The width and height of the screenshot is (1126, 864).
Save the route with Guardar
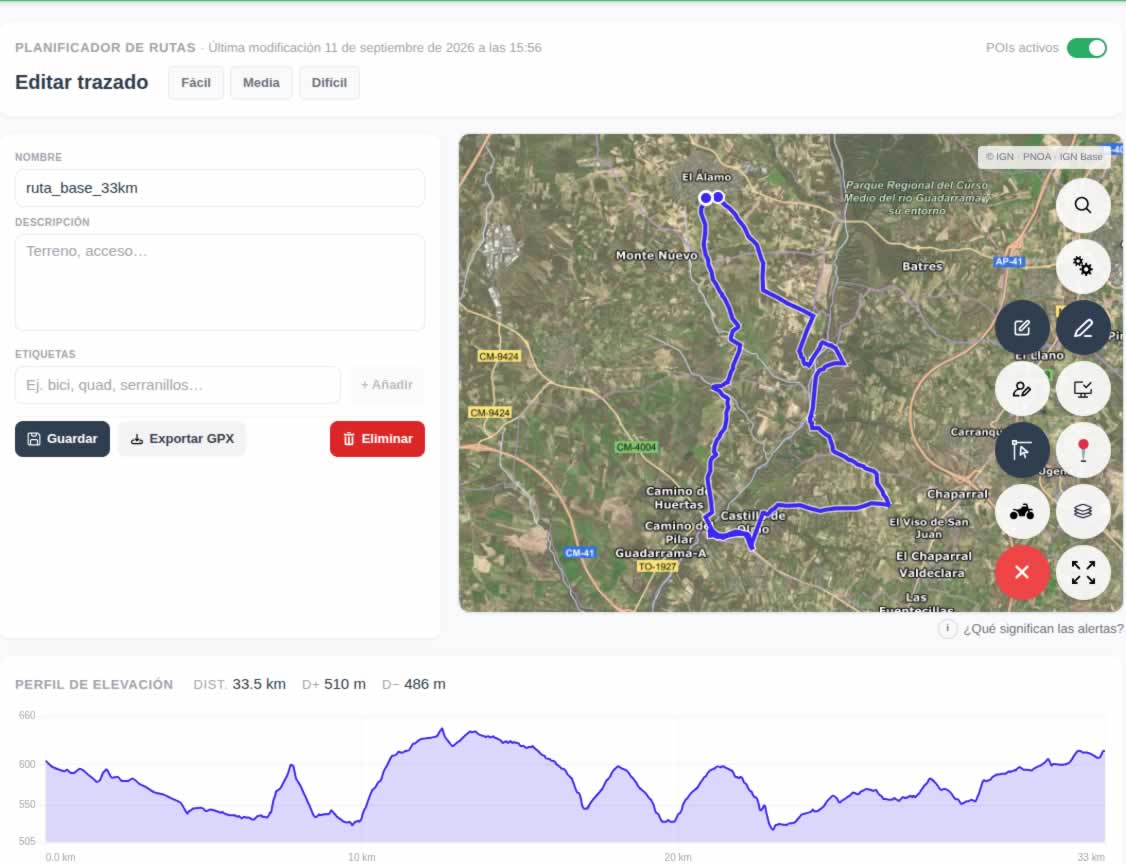pos(62,439)
